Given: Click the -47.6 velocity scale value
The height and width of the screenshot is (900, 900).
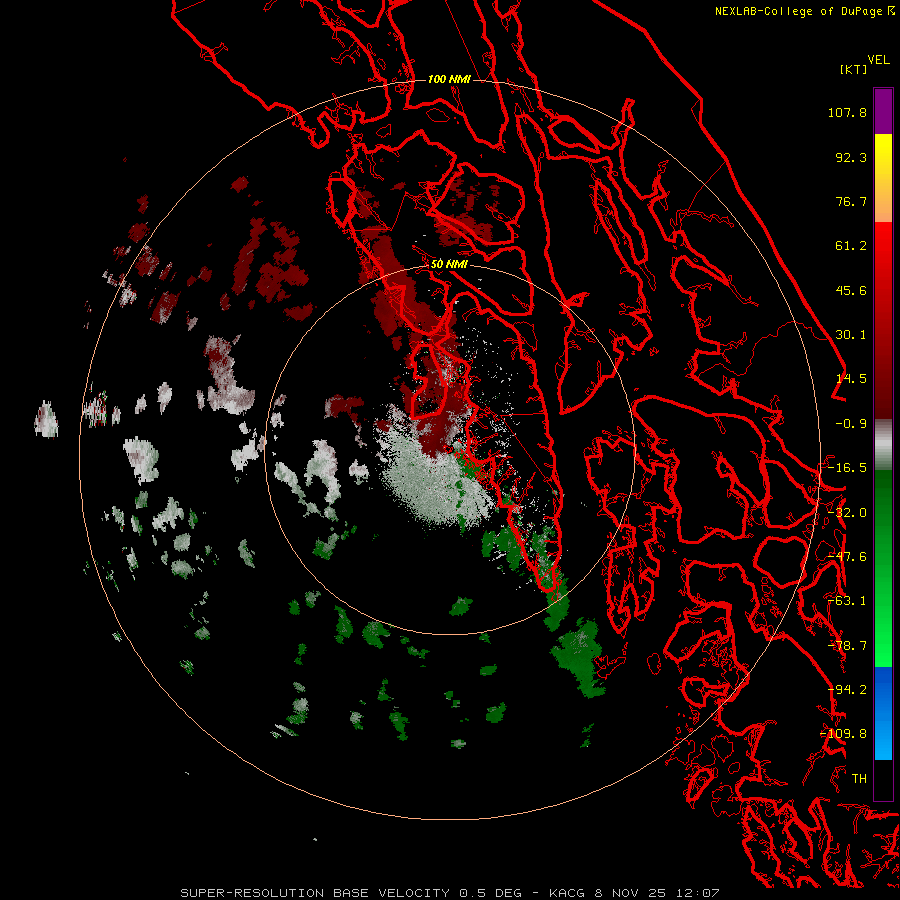Looking at the screenshot, I should [847, 557].
